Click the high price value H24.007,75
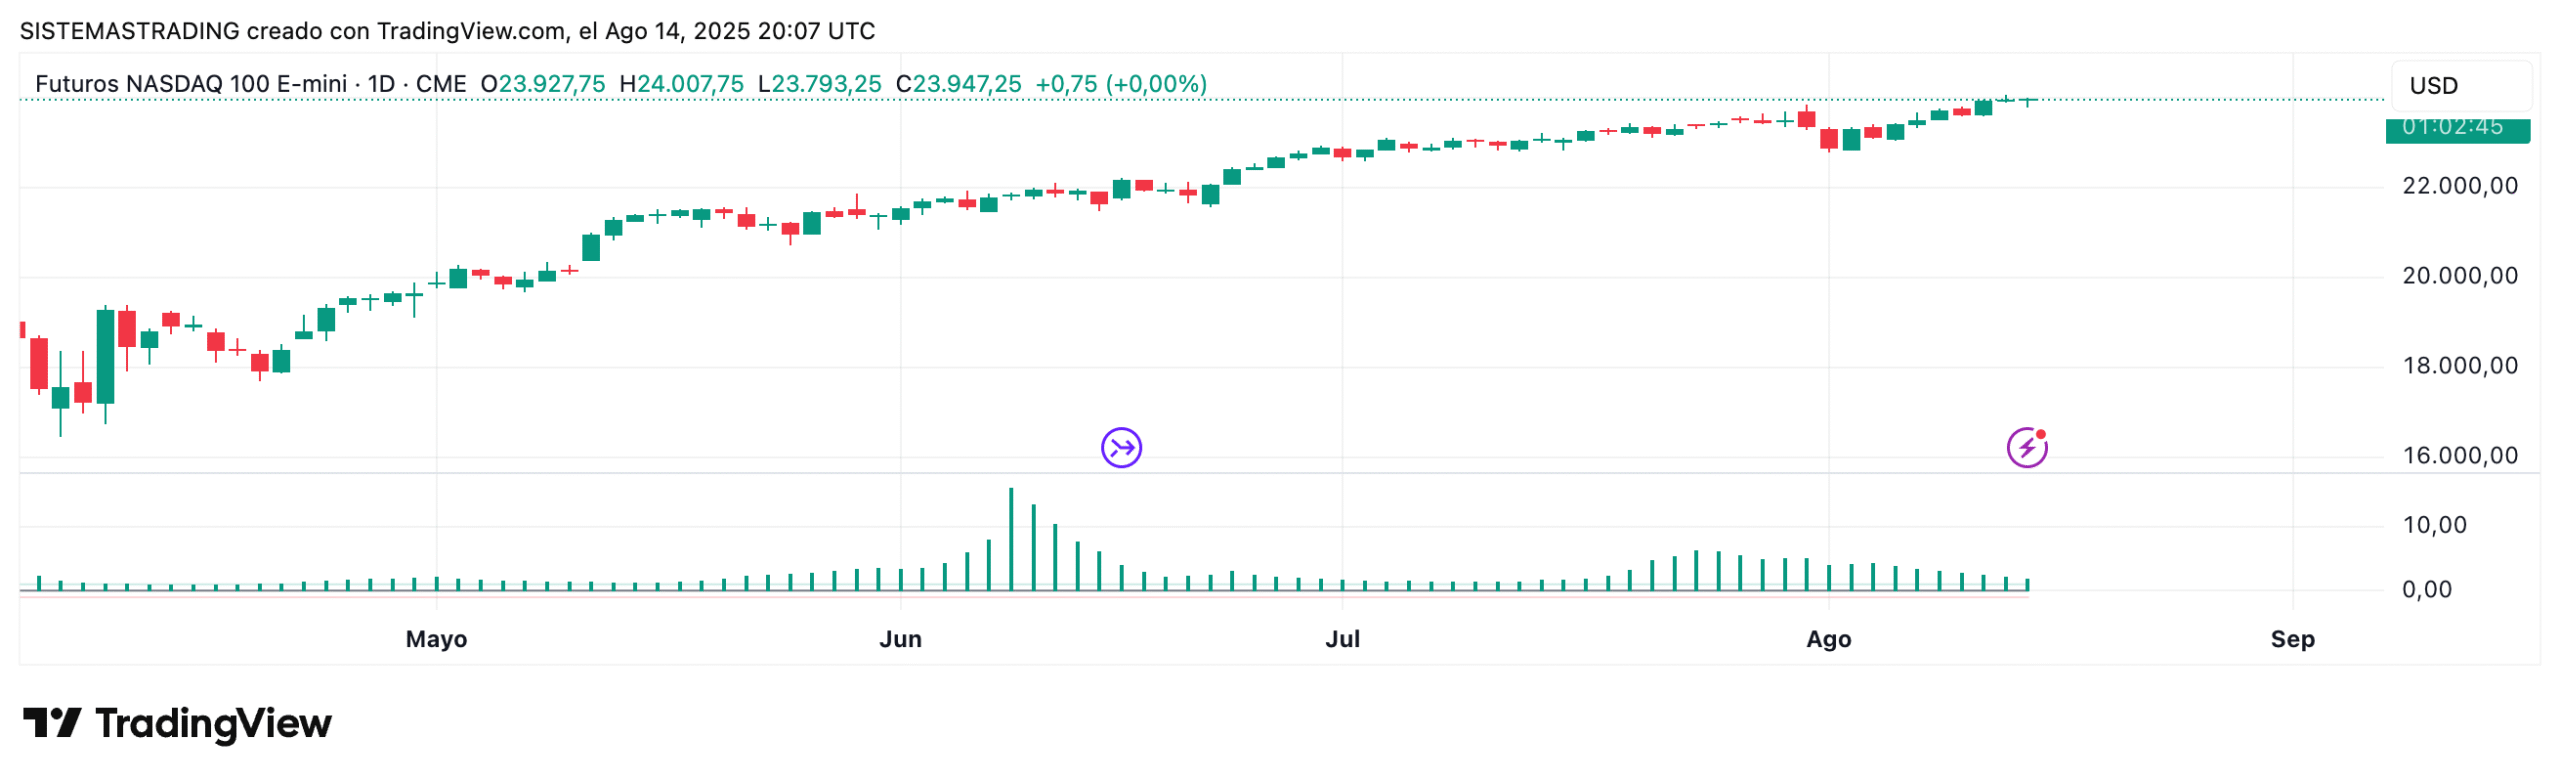 point(681,84)
